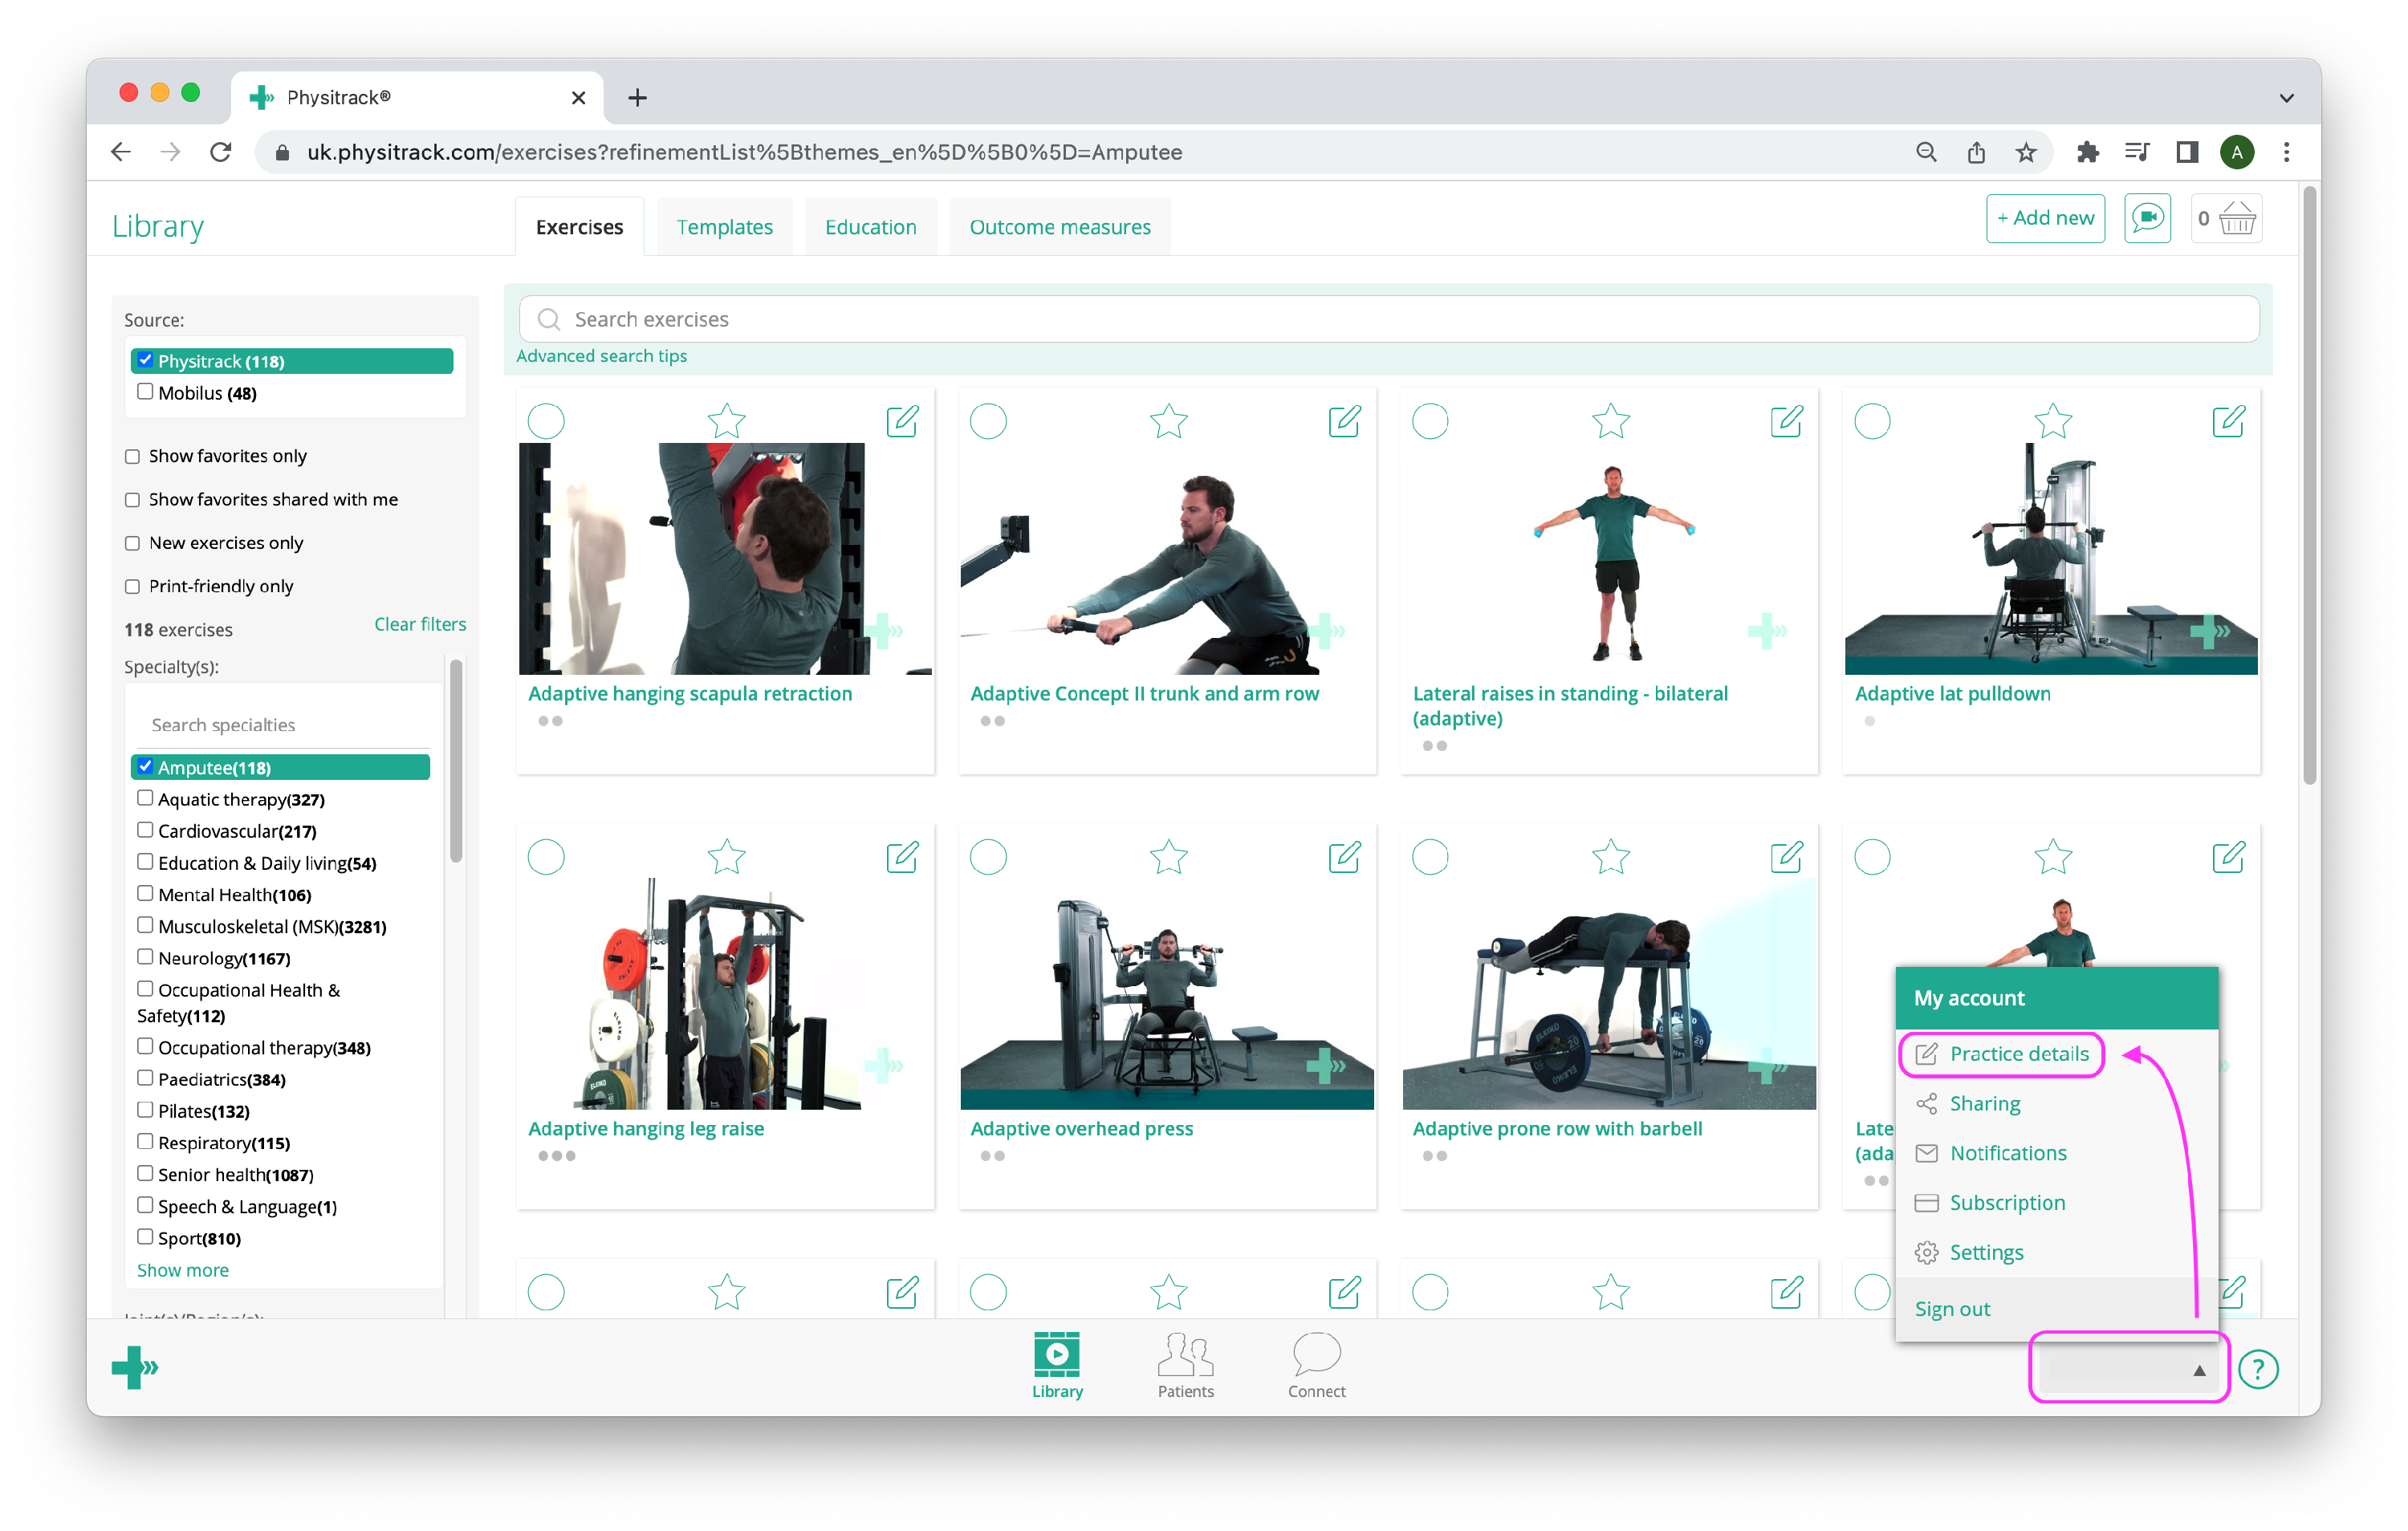Go to Patients section
This screenshot has height=1531, width=2408.
1185,1365
